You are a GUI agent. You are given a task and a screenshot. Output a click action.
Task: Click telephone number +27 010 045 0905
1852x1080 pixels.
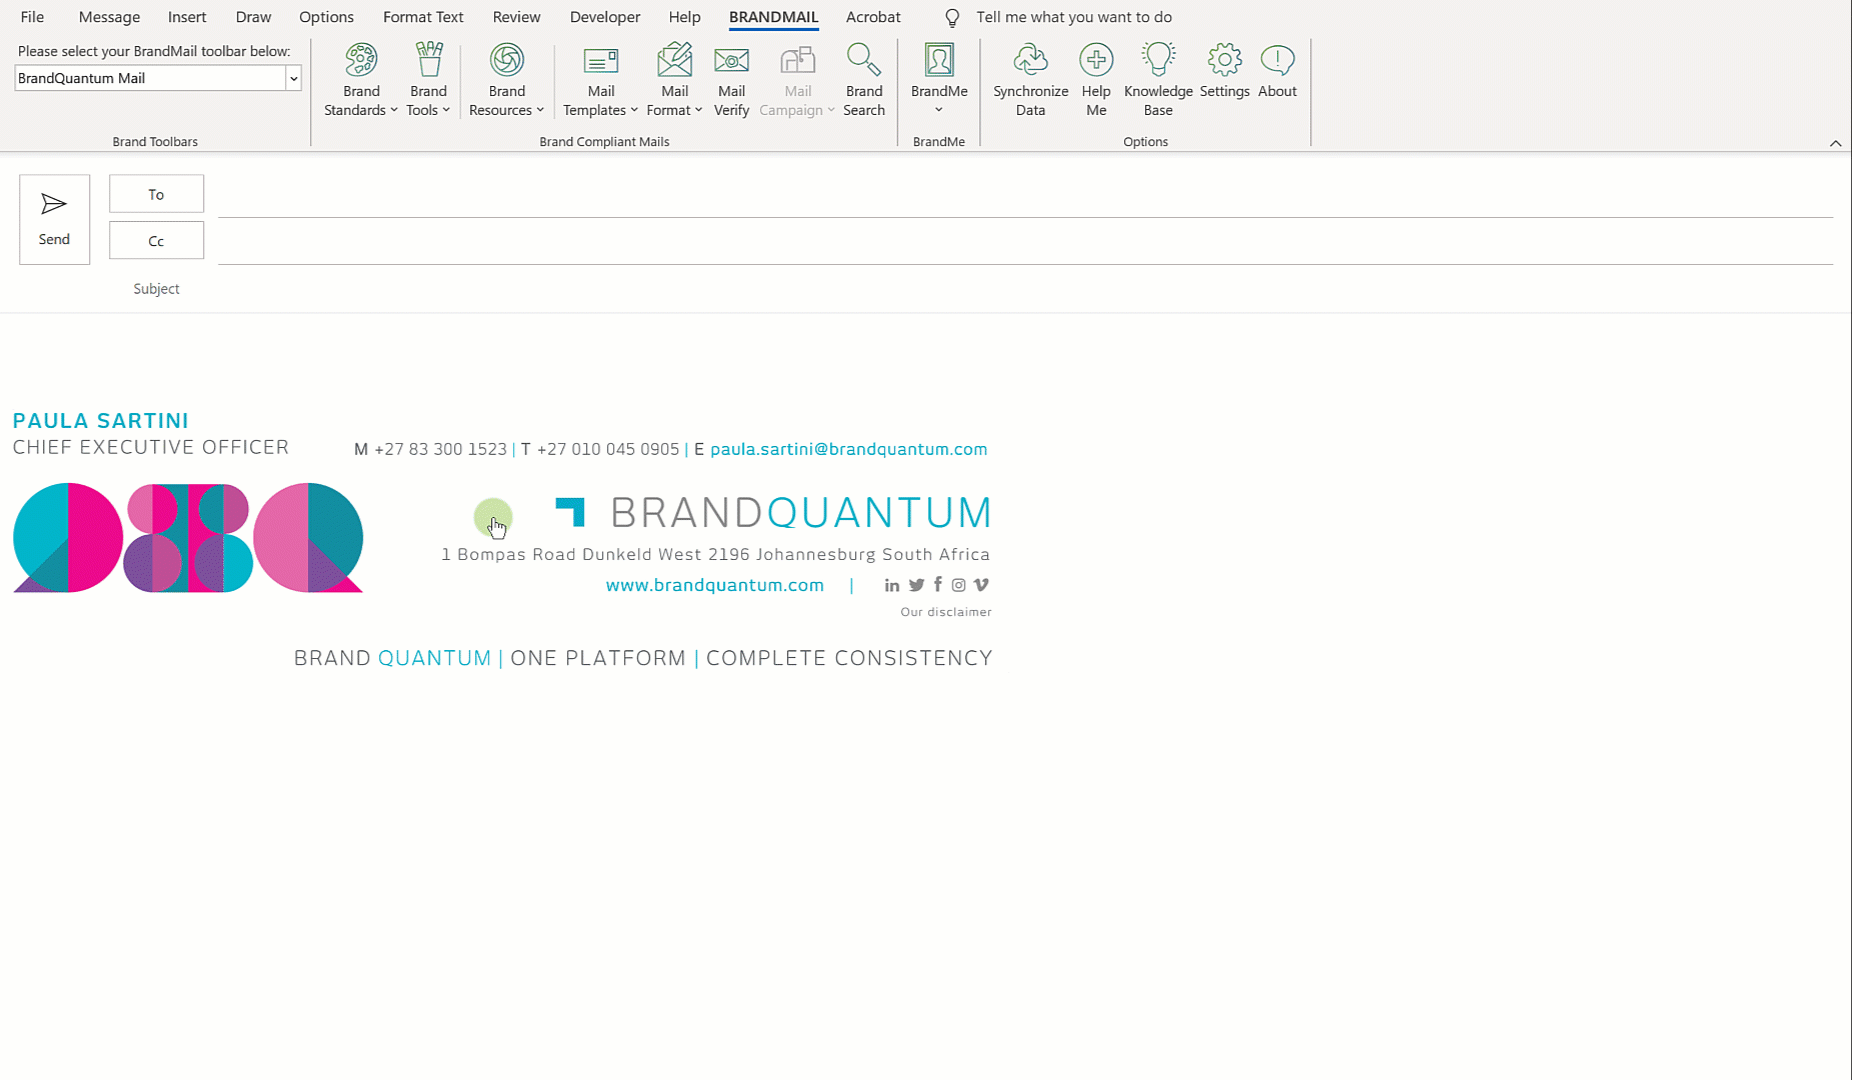click(608, 449)
